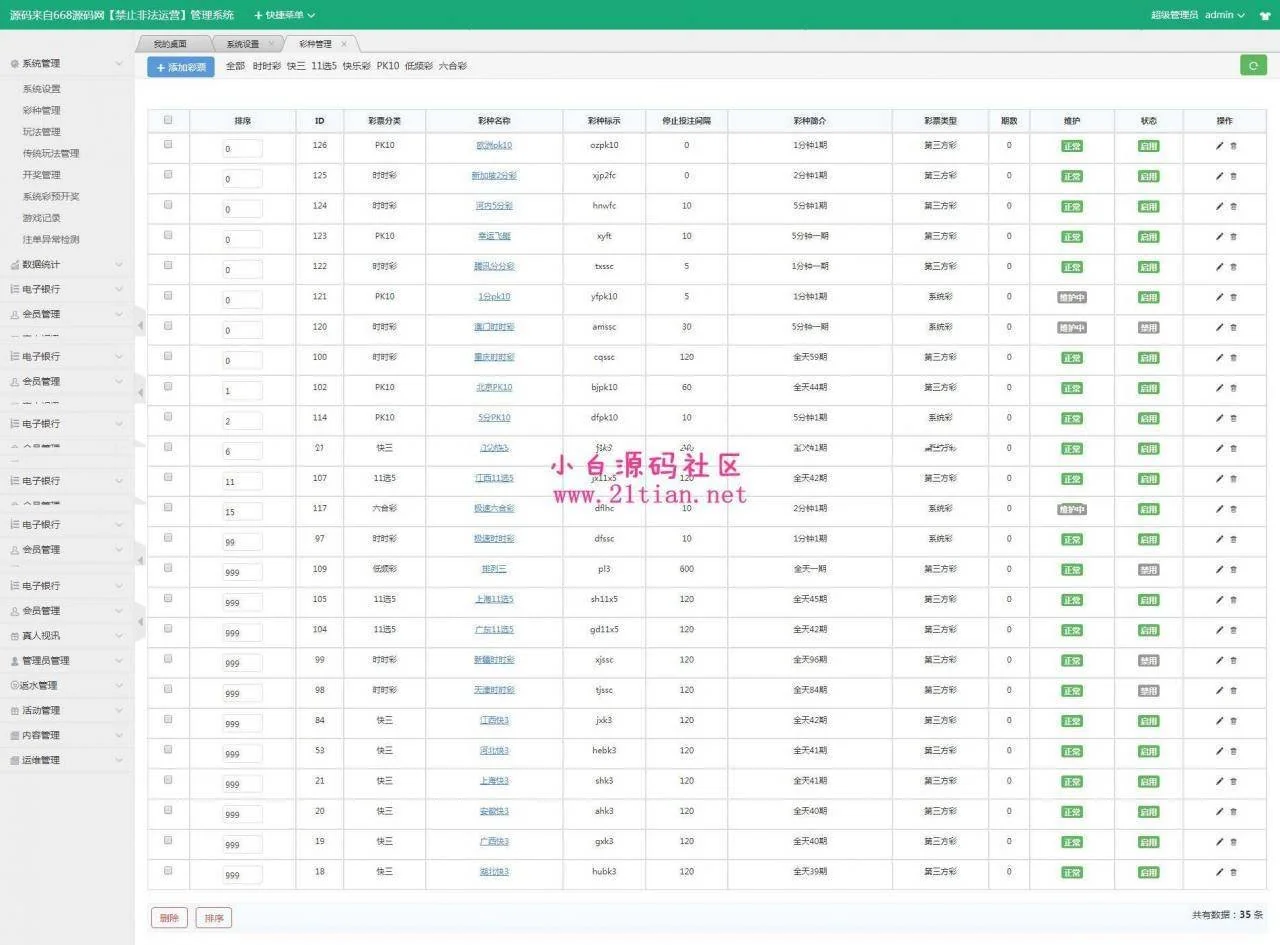Tick the checkbox for 湖北快3 row

click(x=168, y=871)
